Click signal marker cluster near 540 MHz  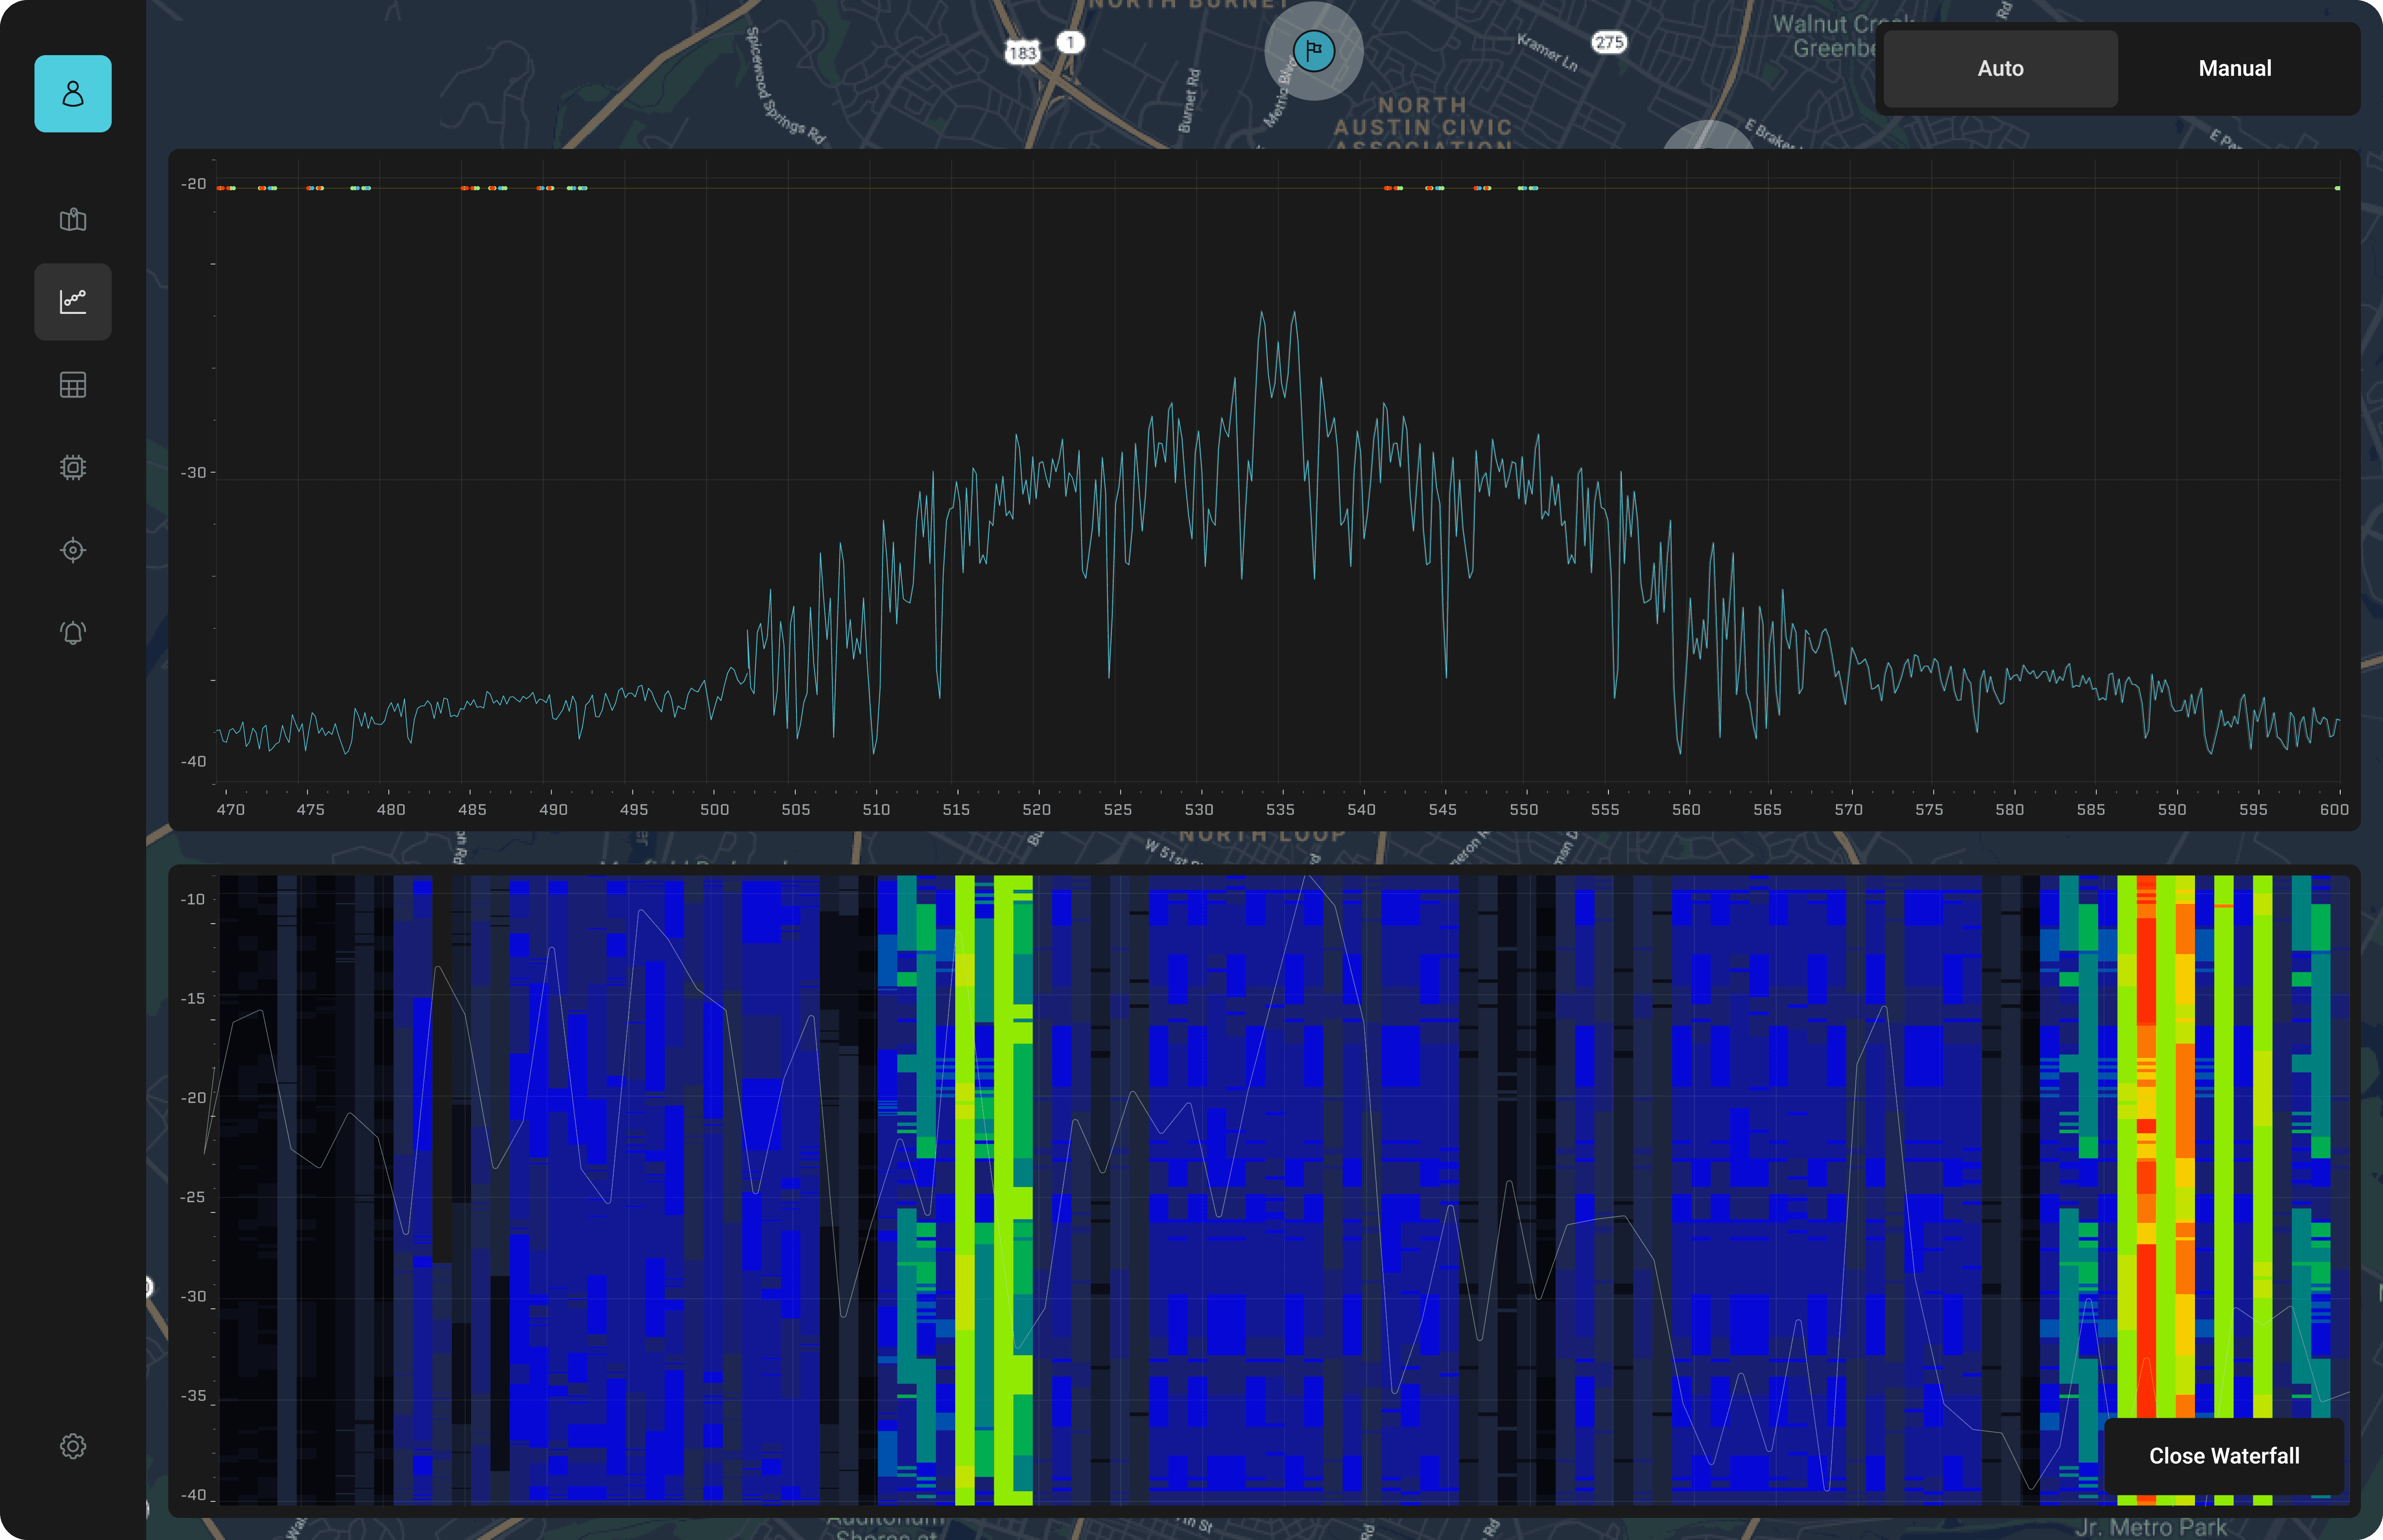1392,188
